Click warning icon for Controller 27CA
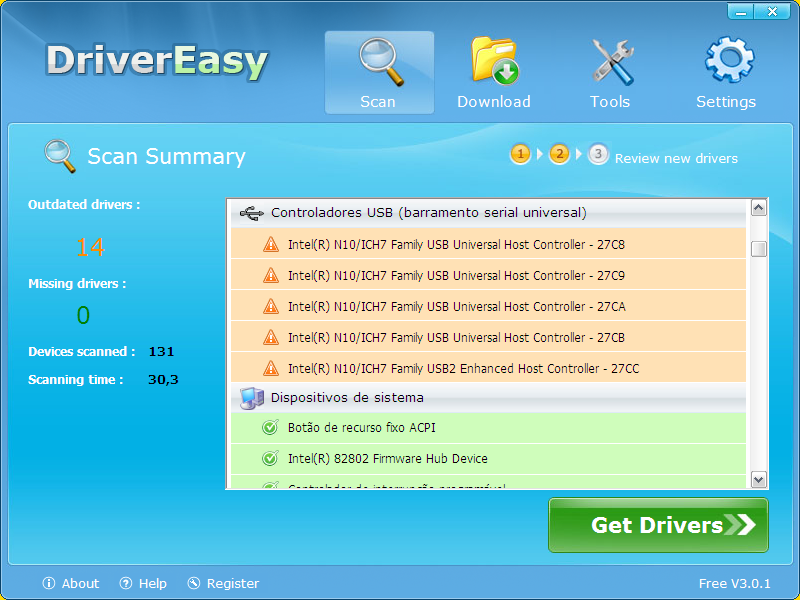This screenshot has width=800, height=600. click(x=270, y=307)
